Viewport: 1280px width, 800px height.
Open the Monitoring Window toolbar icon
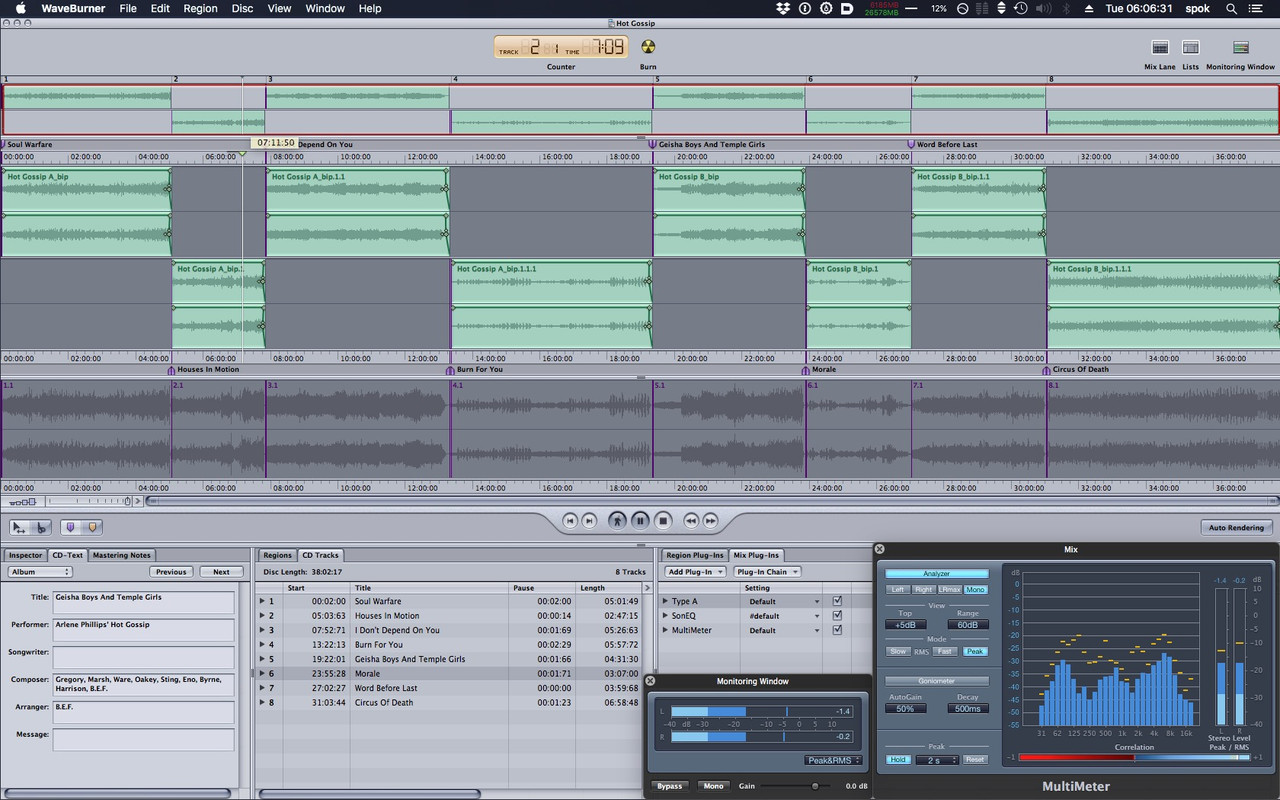(1240, 47)
